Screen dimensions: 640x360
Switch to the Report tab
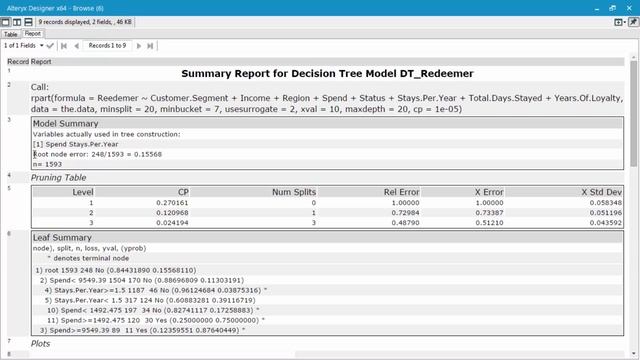tap(32, 34)
